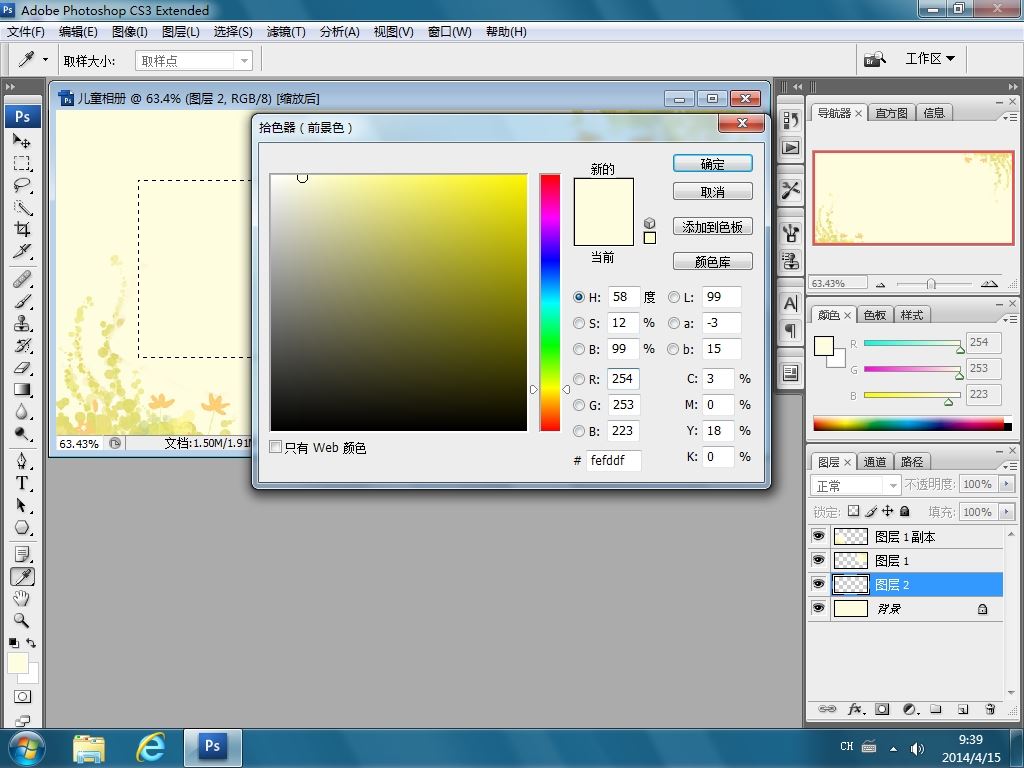This screenshot has height=768, width=1024.
Task: Click the create new layer icon
Action: [x=963, y=709]
